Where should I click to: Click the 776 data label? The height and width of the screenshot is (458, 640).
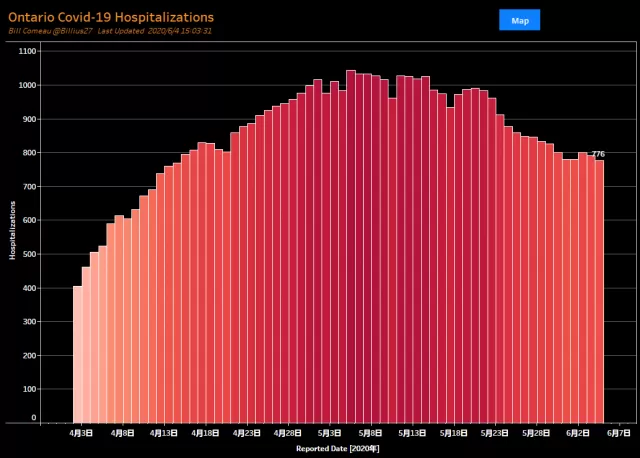click(x=598, y=154)
